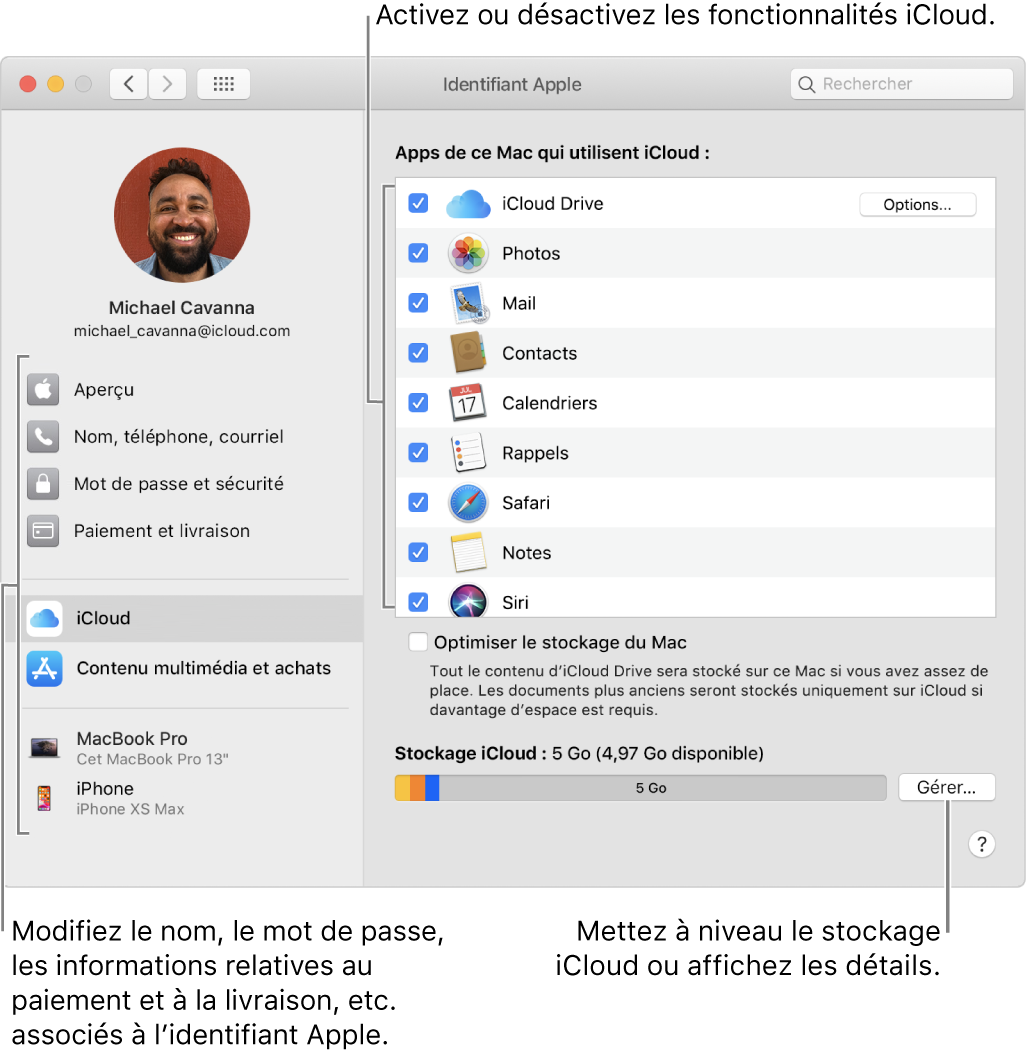Click the iCloud storage usage bar
This screenshot has height=1056, width=1027.
tap(640, 787)
